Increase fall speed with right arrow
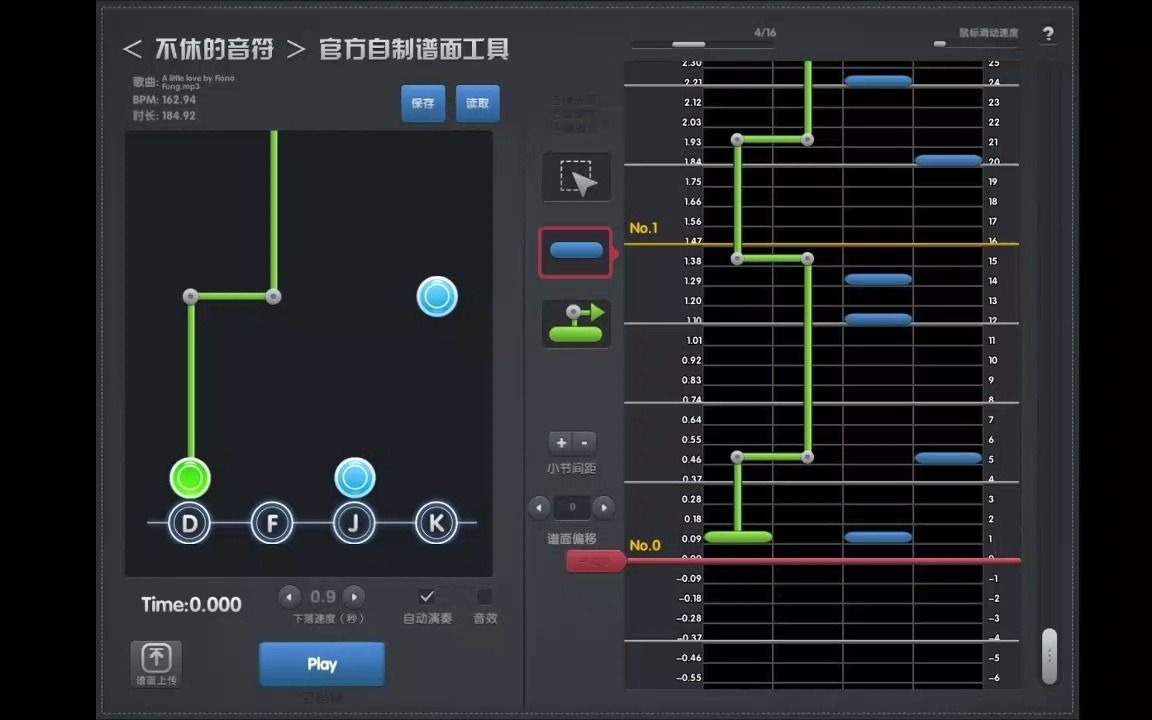The image size is (1152, 720). coord(354,597)
